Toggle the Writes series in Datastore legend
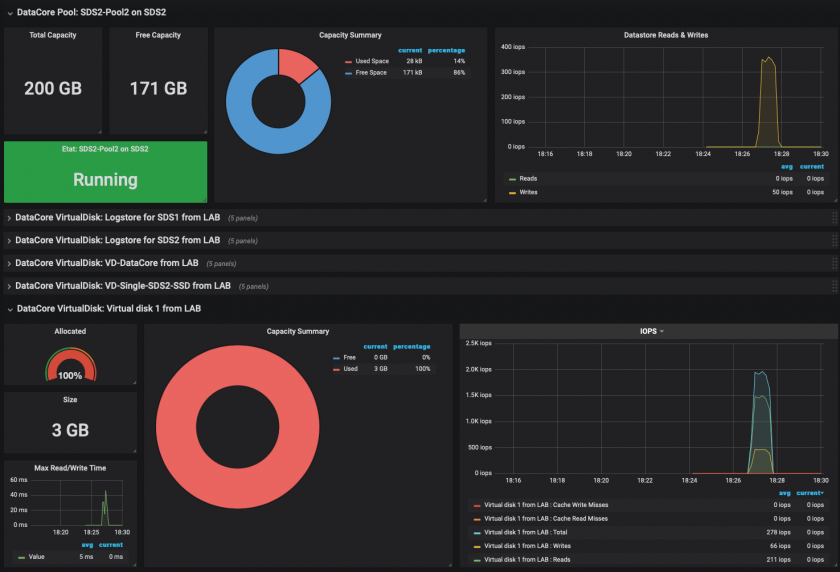The height and width of the screenshot is (572, 840). [528, 192]
